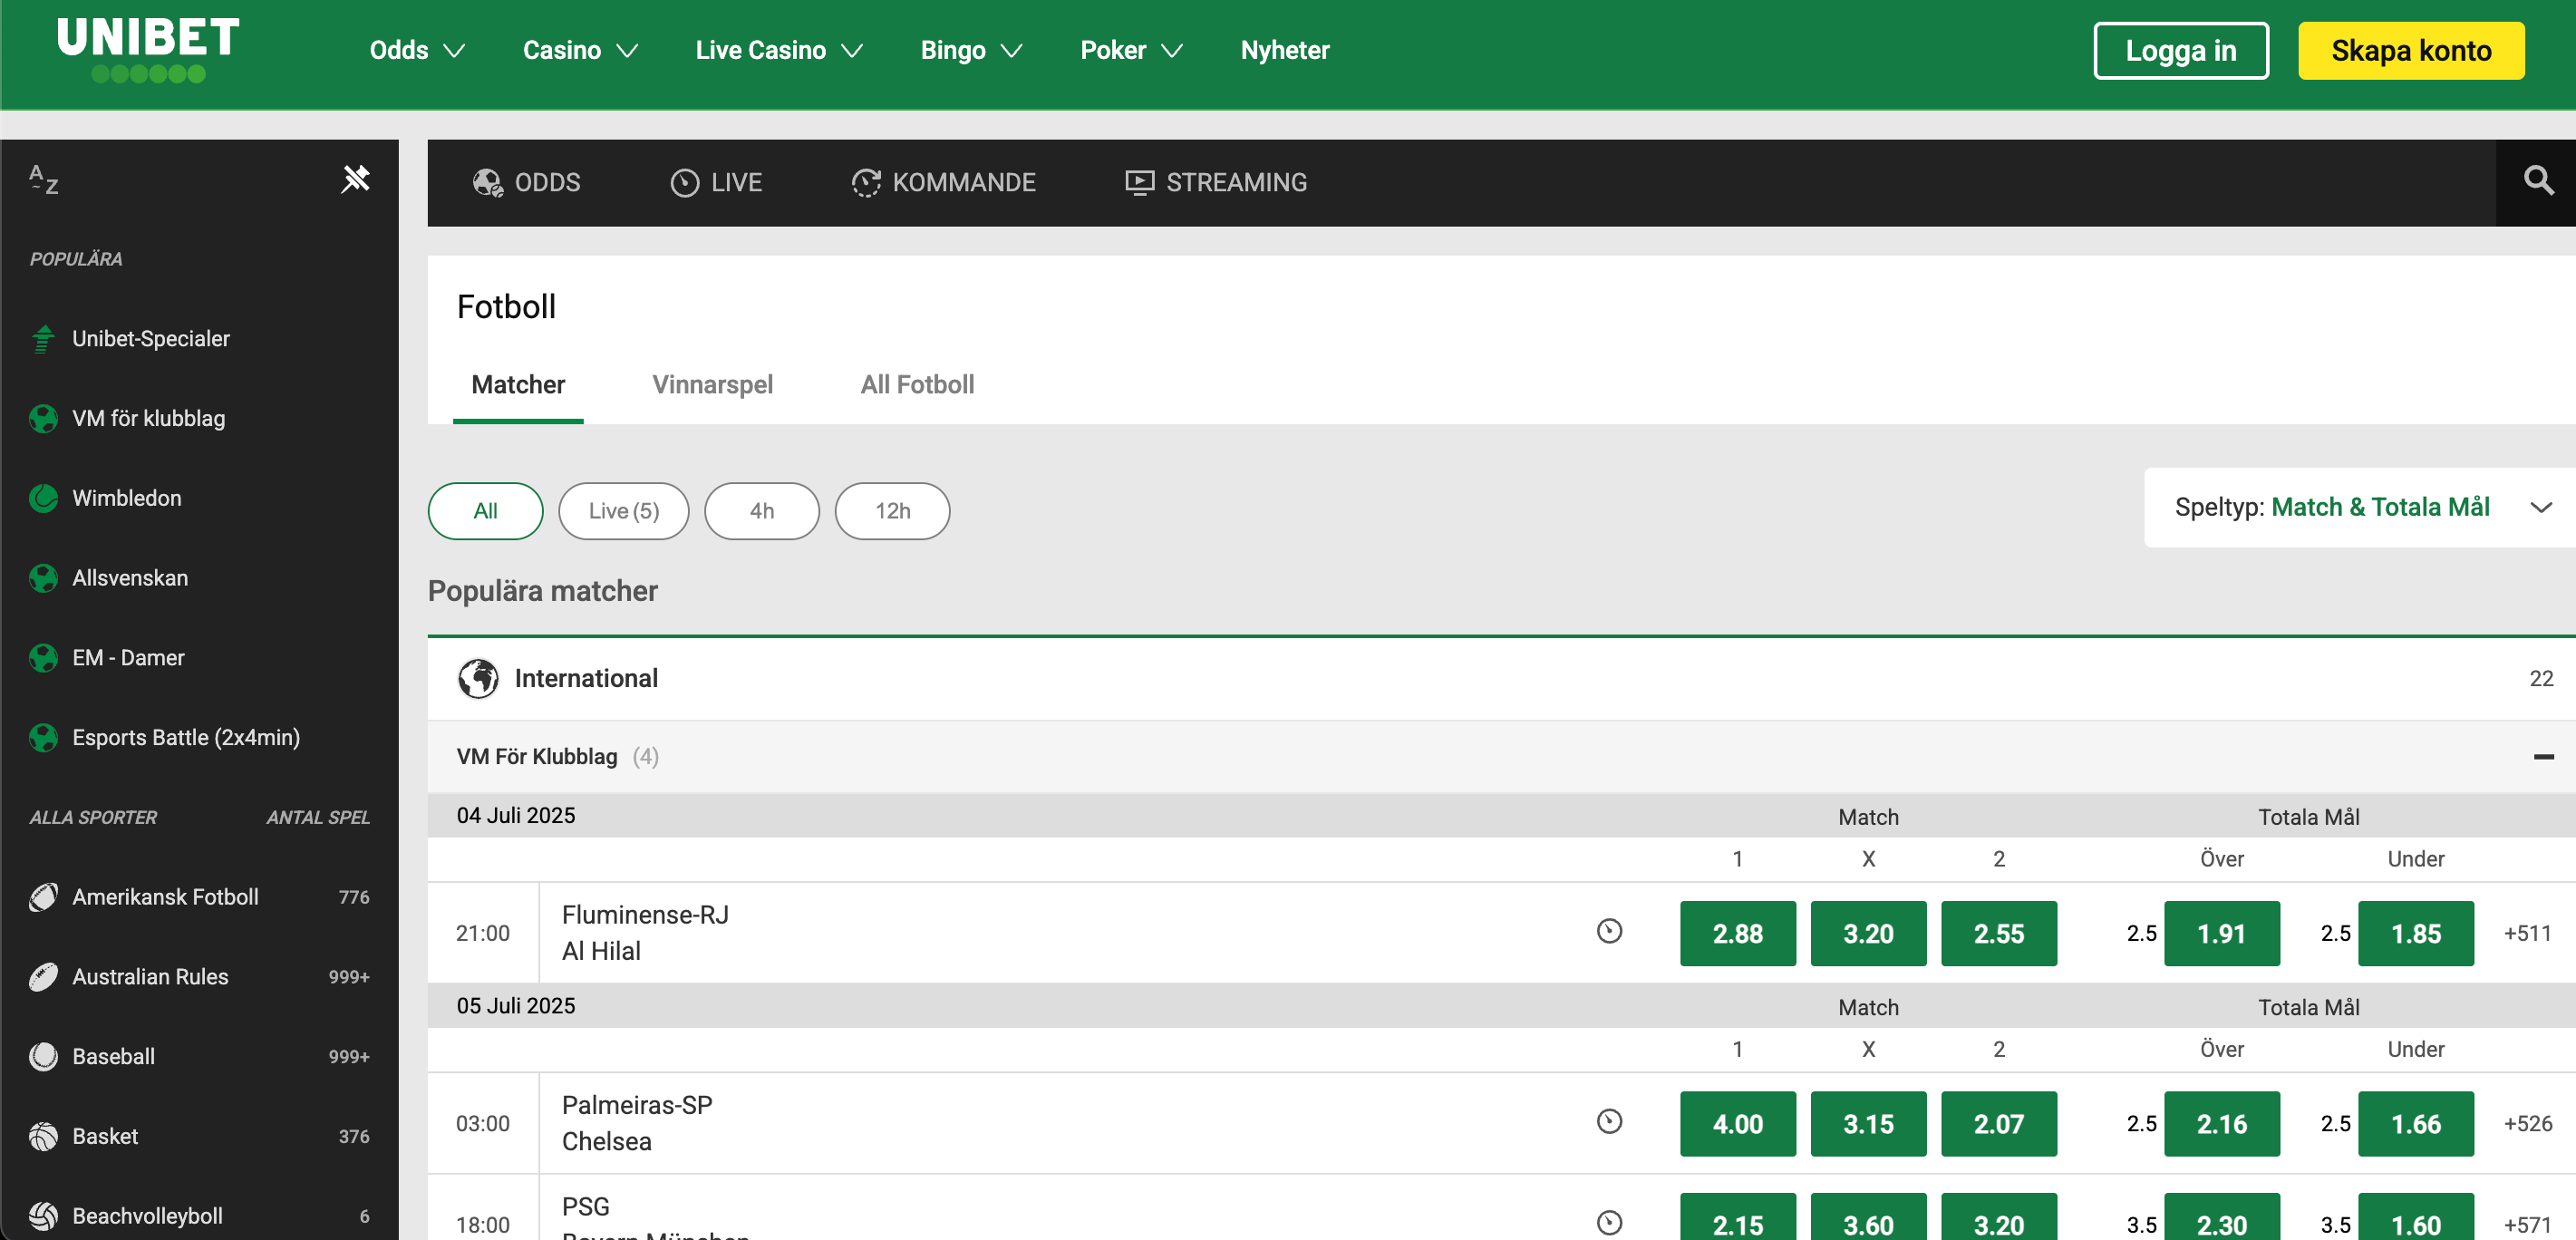This screenshot has height=1240, width=2576.
Task: Open Nyheter in top menu
Action: [x=1284, y=50]
